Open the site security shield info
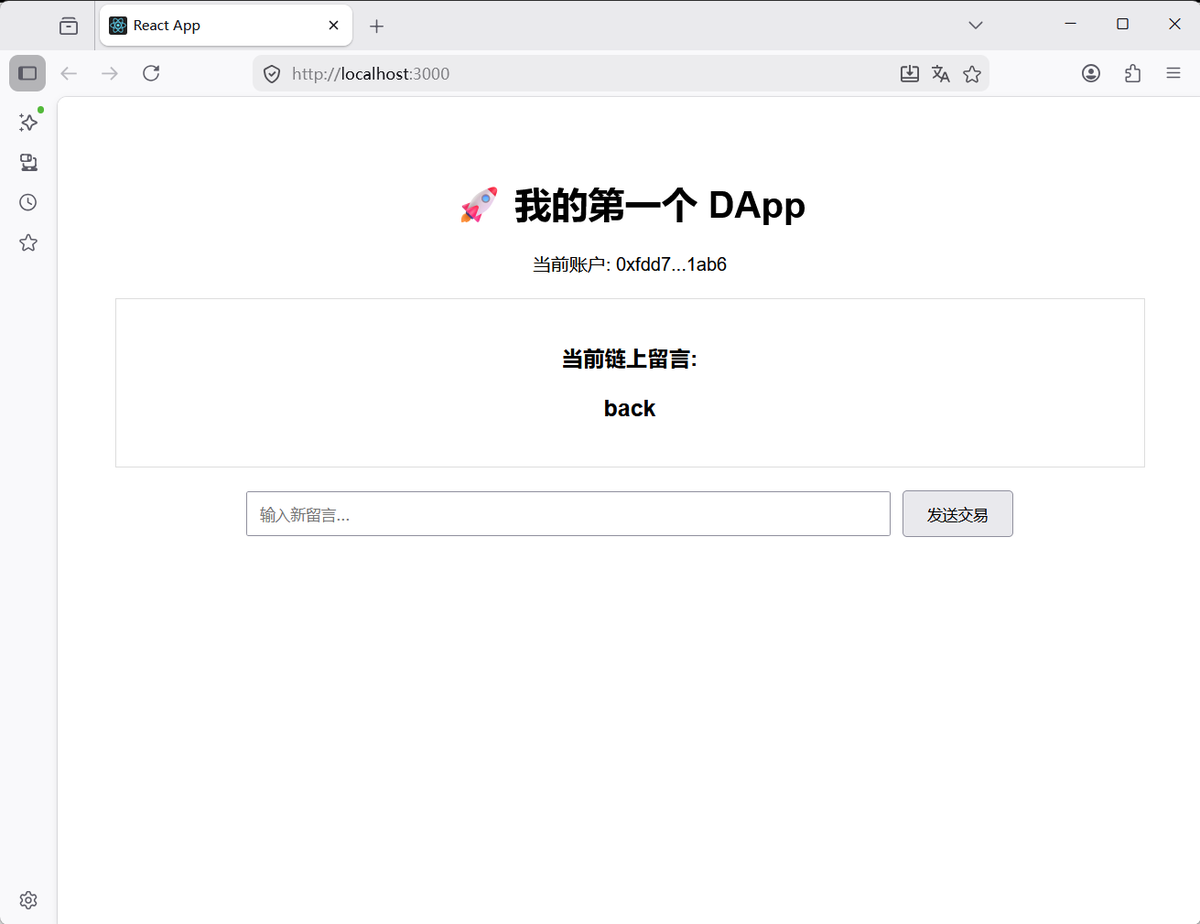The width and height of the screenshot is (1200, 924). [x=271, y=74]
